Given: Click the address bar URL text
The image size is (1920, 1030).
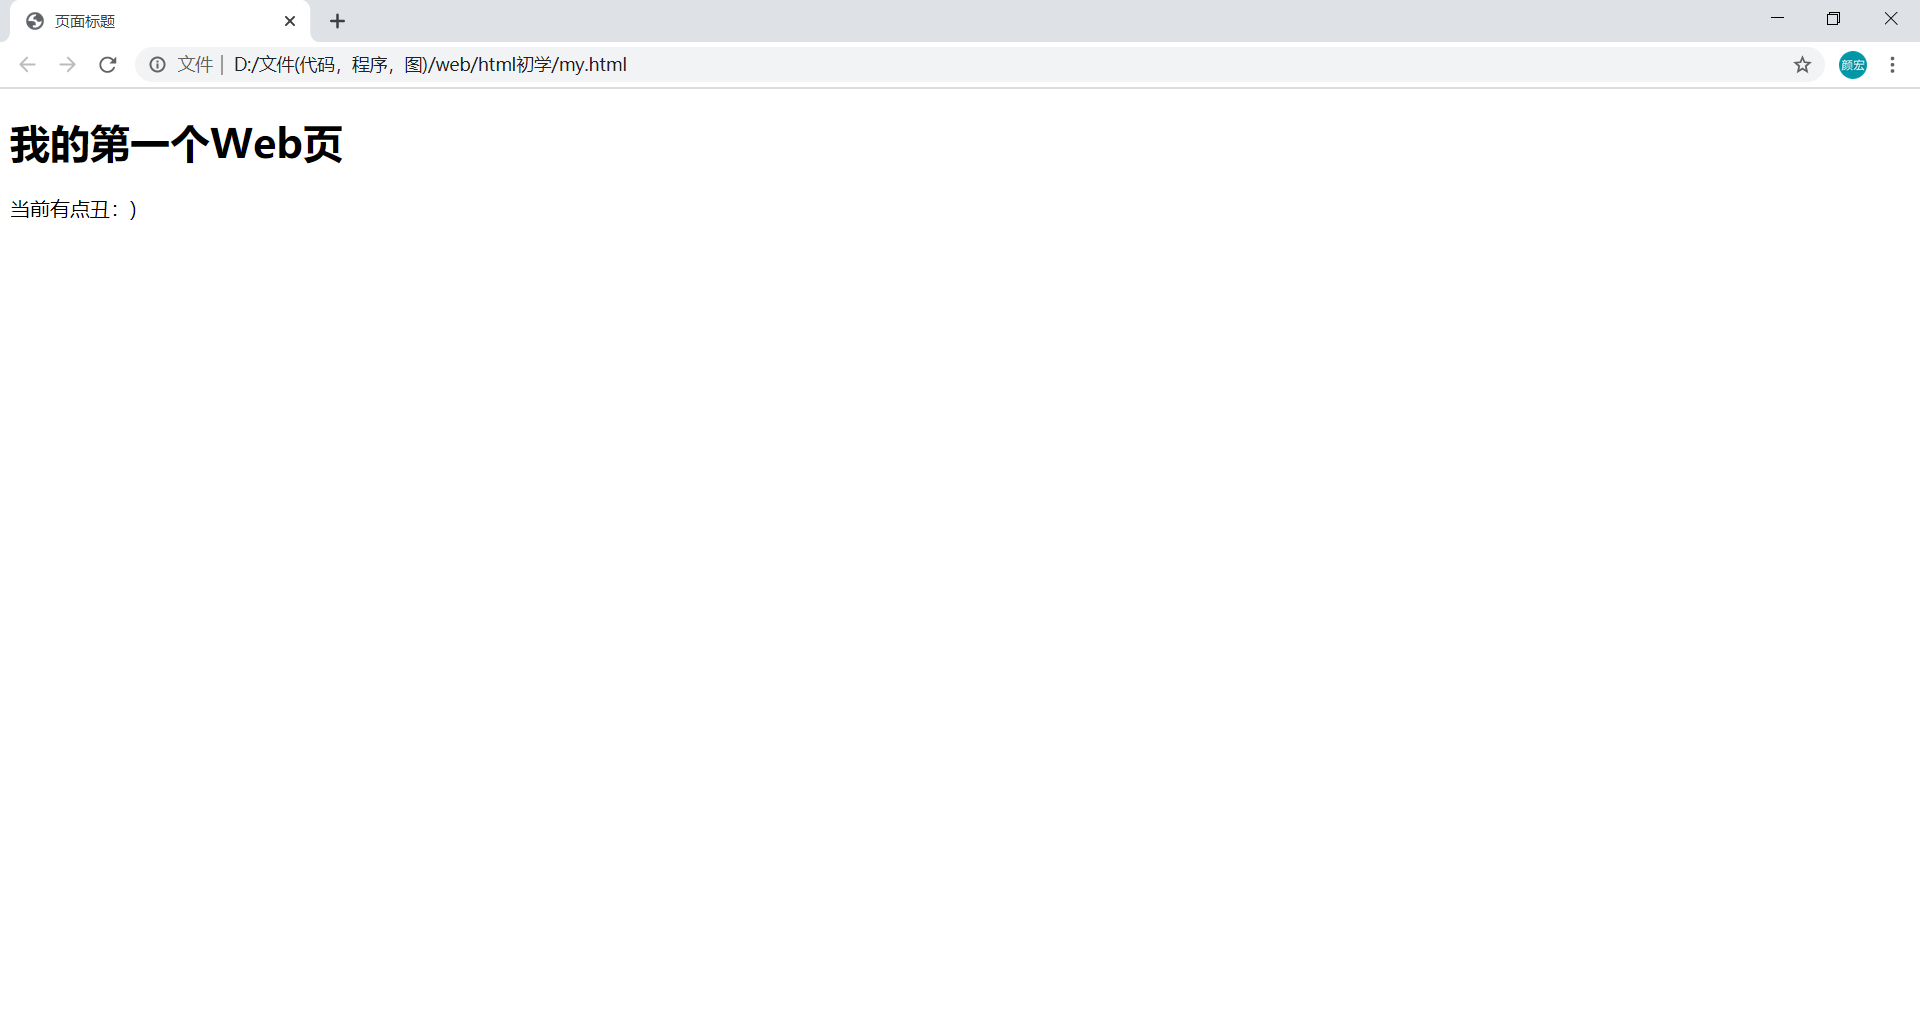Looking at the screenshot, I should pos(428,64).
